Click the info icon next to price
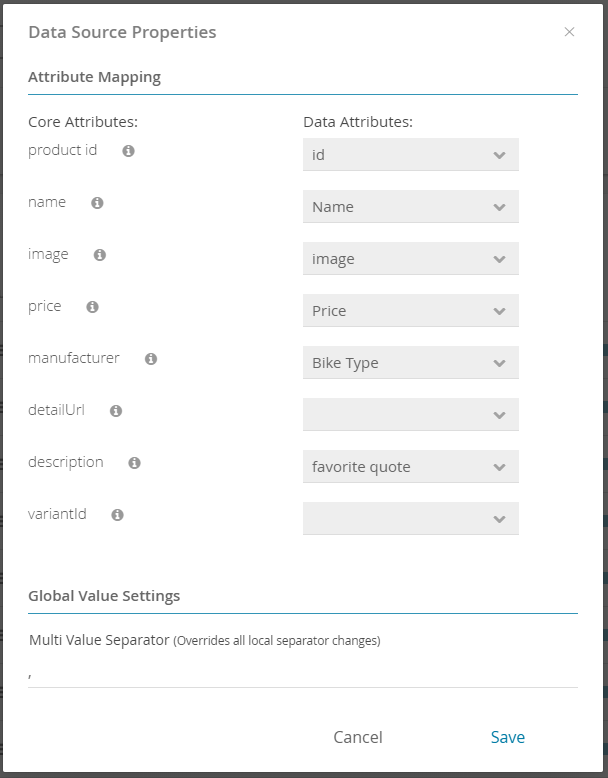This screenshot has width=608, height=778. coord(92,307)
